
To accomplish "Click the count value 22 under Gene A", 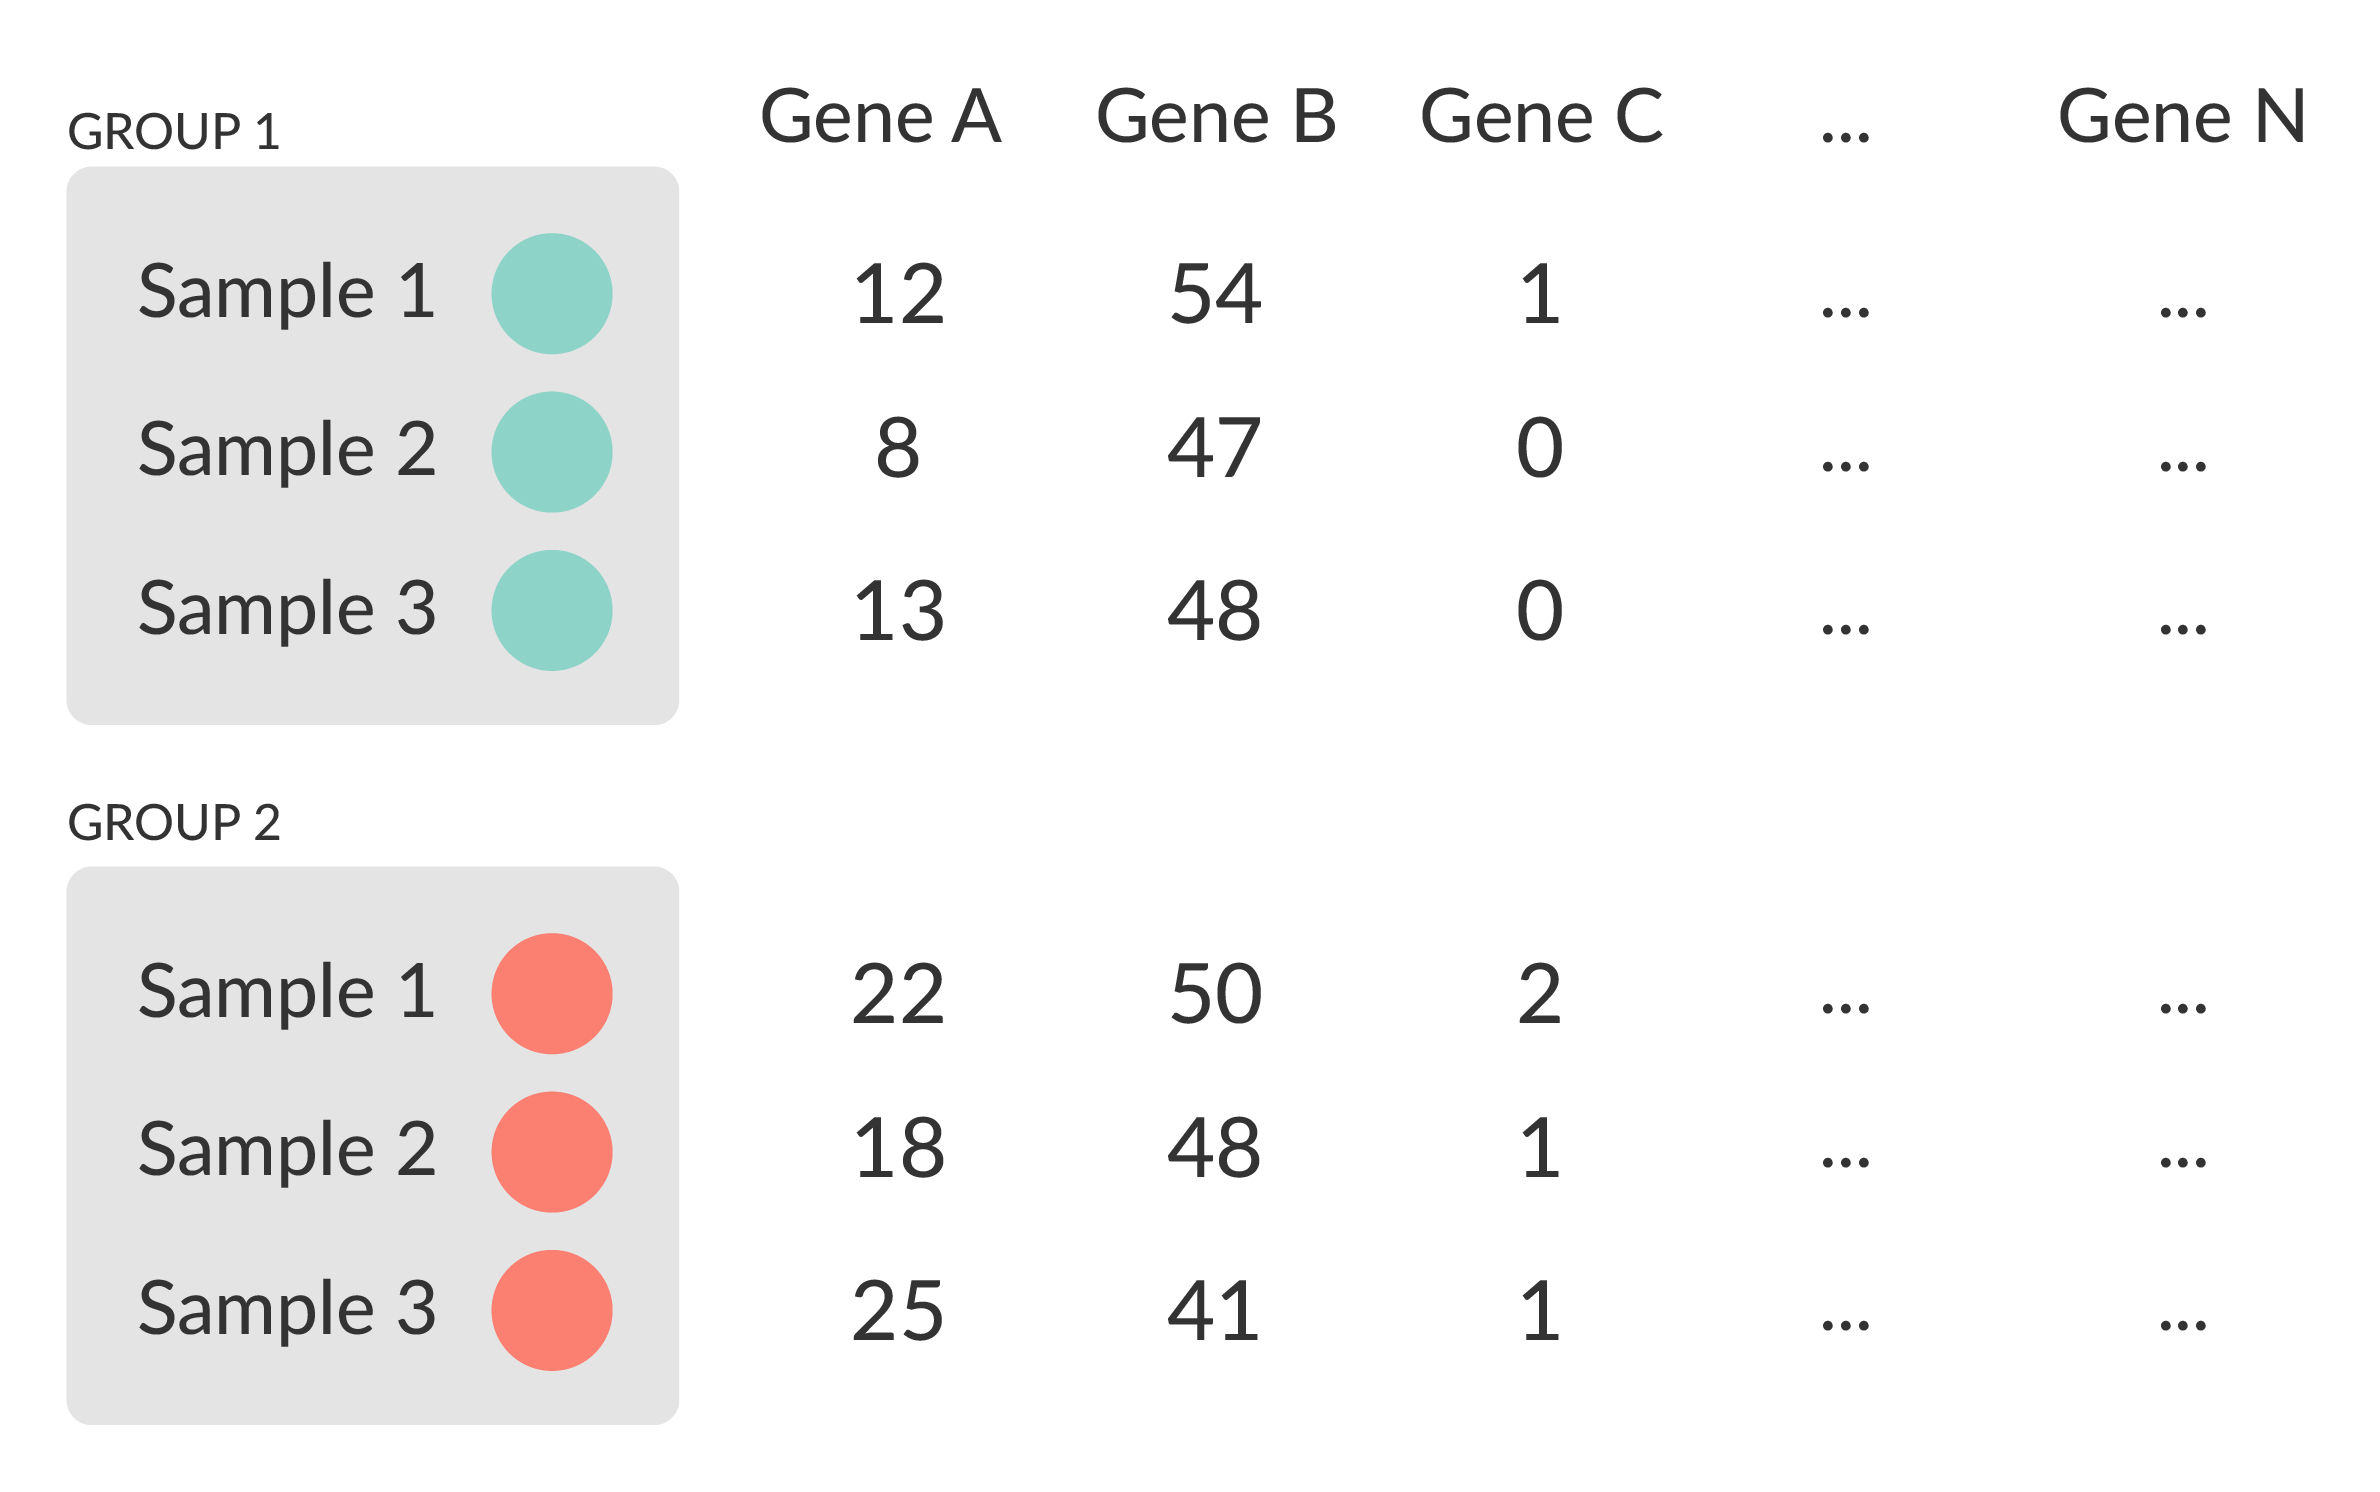I will point(898,995).
